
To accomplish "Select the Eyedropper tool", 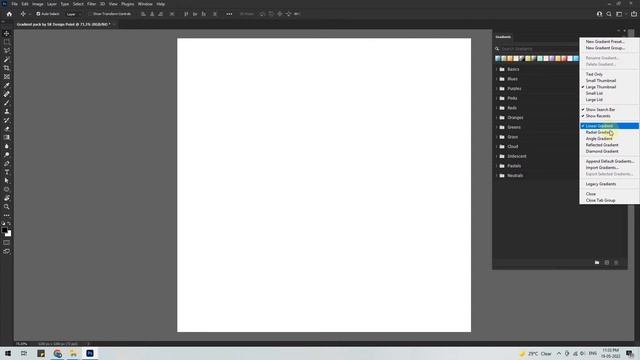I will (x=7, y=85).
